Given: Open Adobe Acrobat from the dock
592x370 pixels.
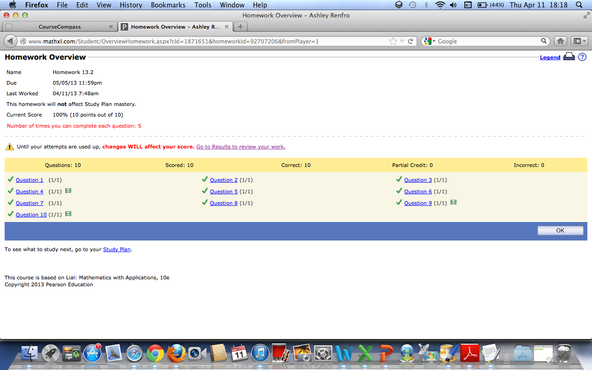Looking at the screenshot, I should pyautogui.click(x=470, y=354).
